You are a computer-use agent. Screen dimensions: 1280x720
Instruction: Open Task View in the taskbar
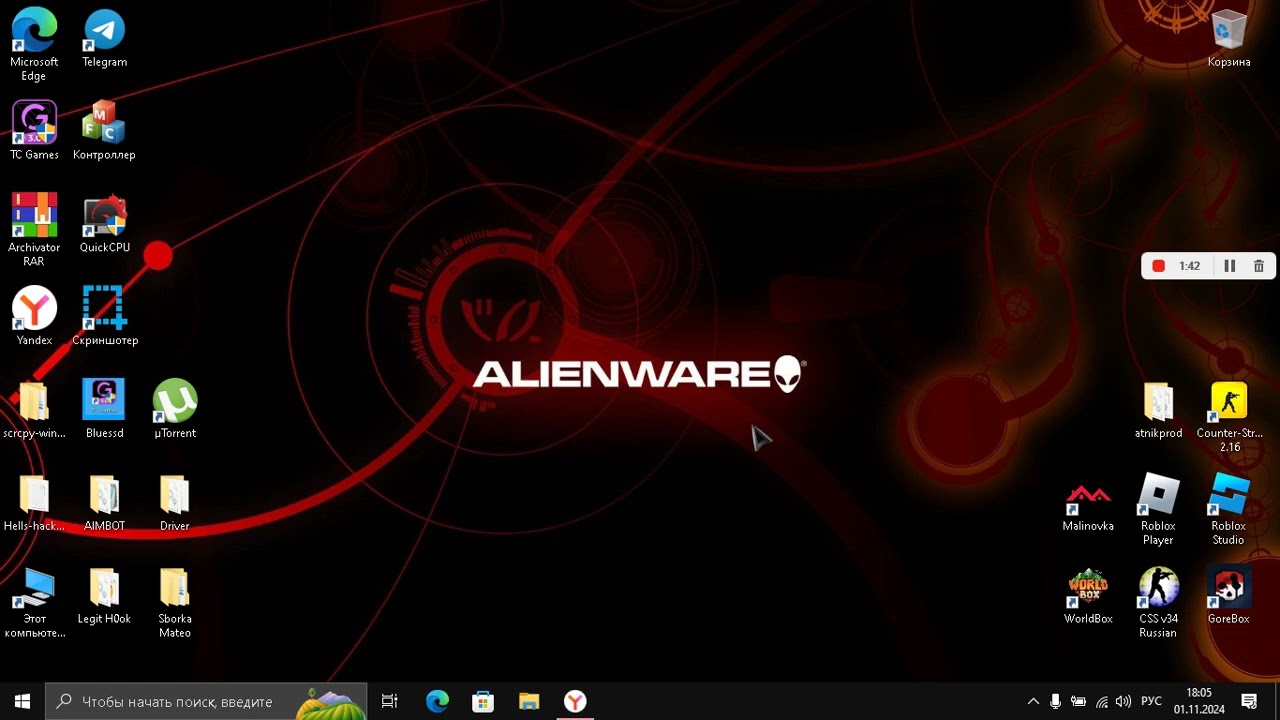click(x=390, y=701)
